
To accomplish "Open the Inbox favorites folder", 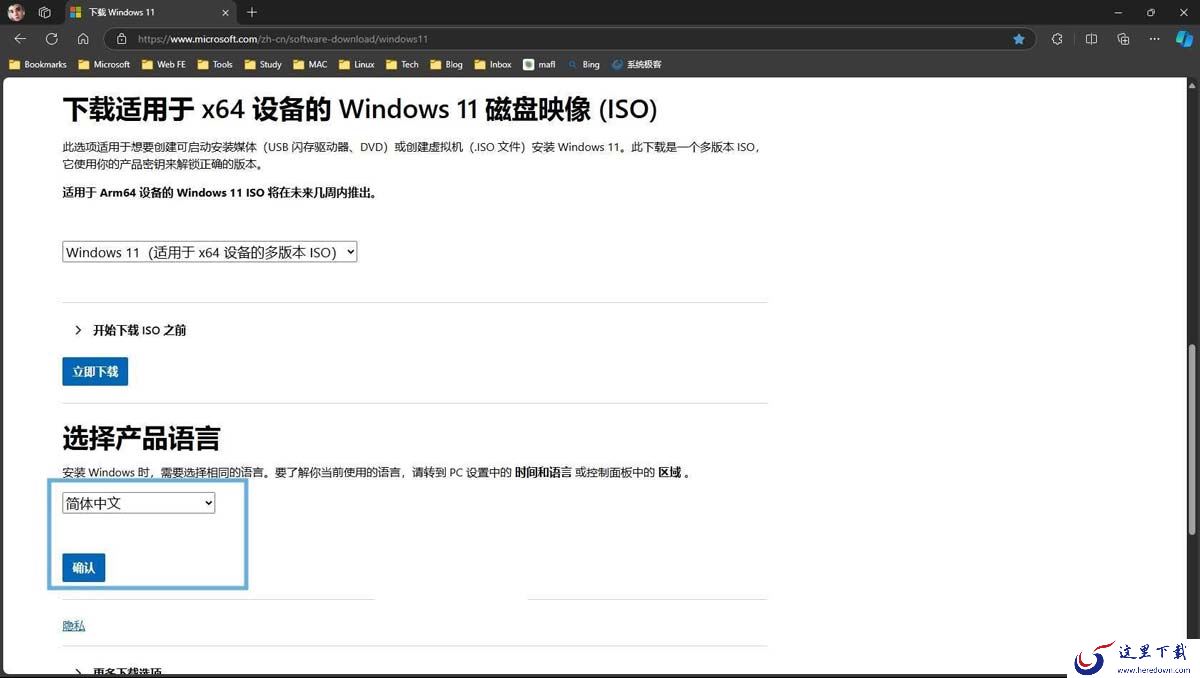I will coord(493,64).
